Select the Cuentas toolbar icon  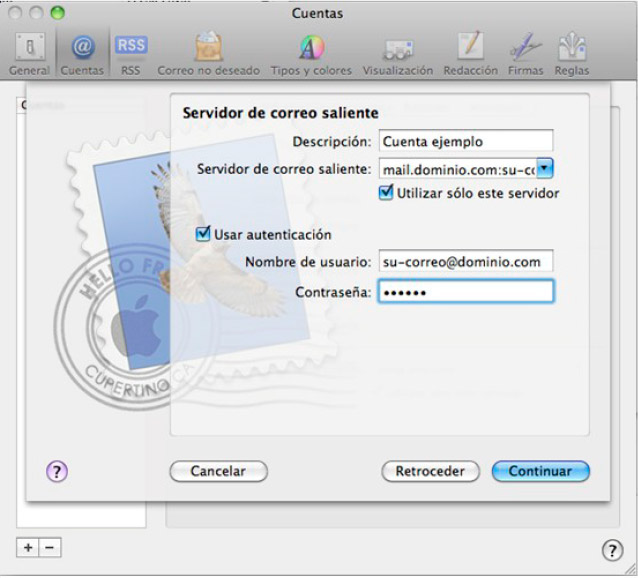pos(82,54)
